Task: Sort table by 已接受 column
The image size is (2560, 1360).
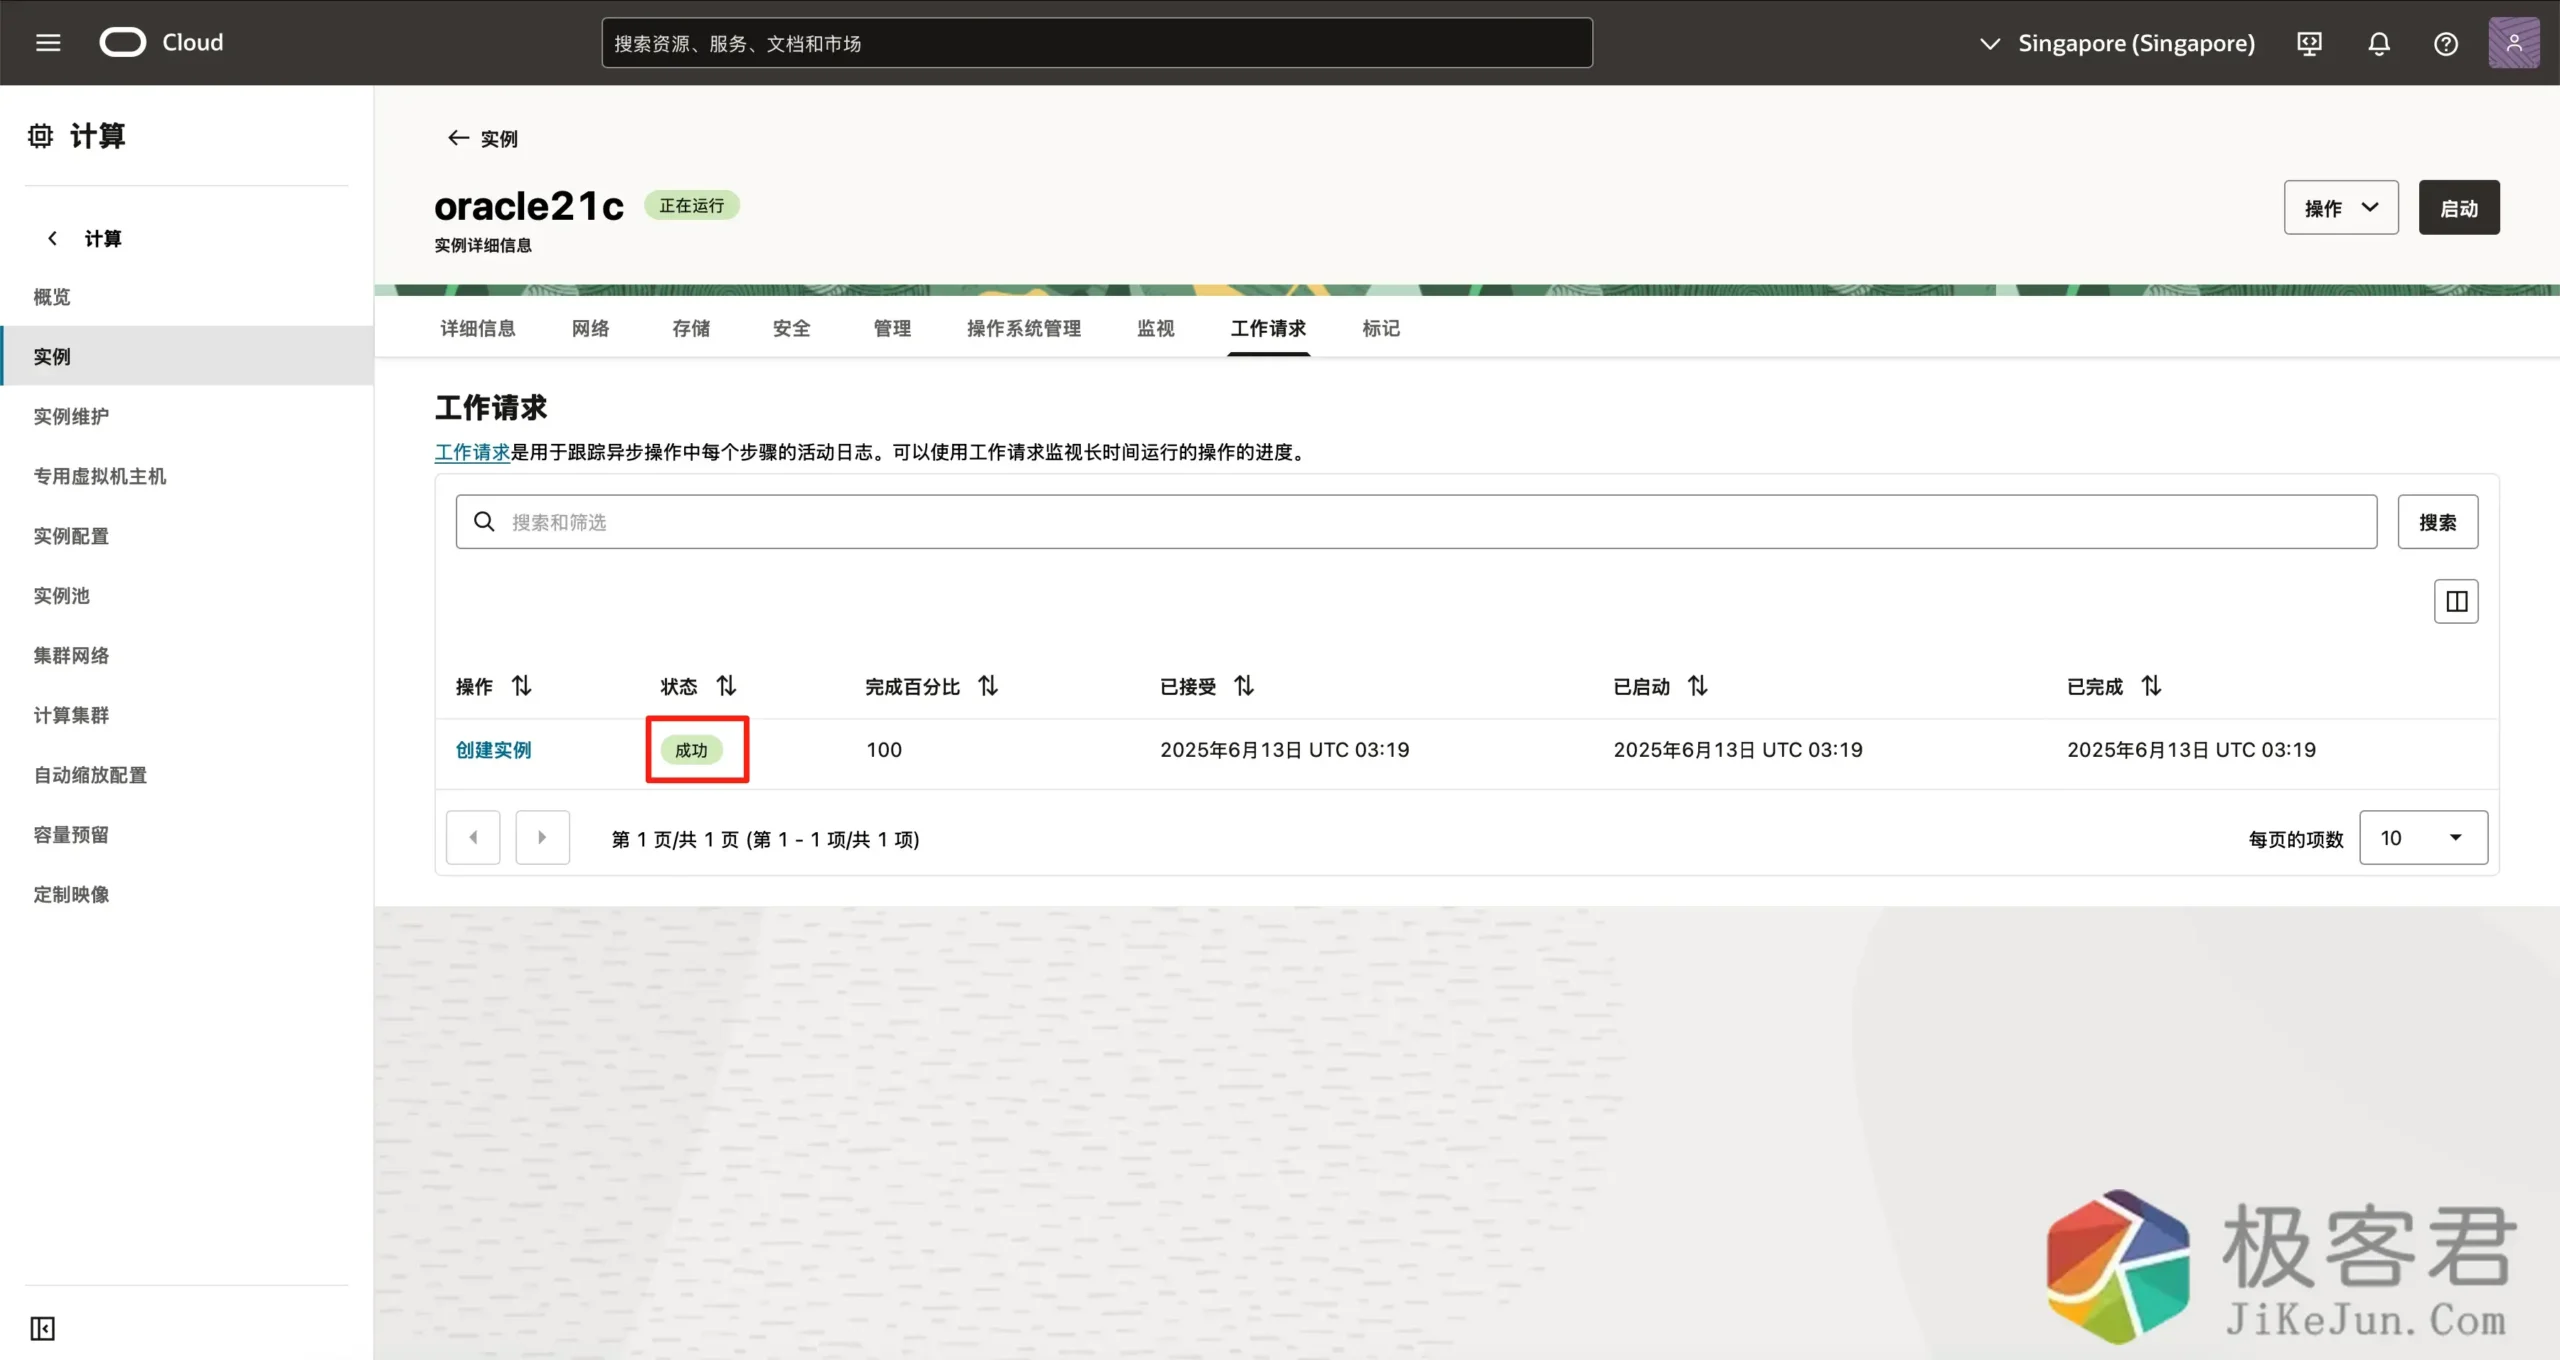Action: (x=1244, y=686)
